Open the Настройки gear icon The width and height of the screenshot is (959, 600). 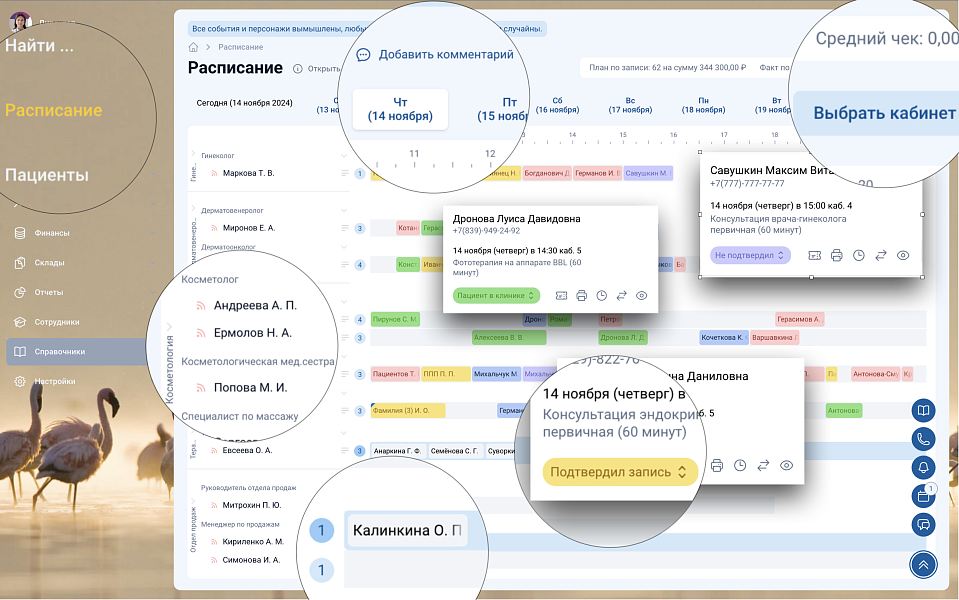pos(19,381)
